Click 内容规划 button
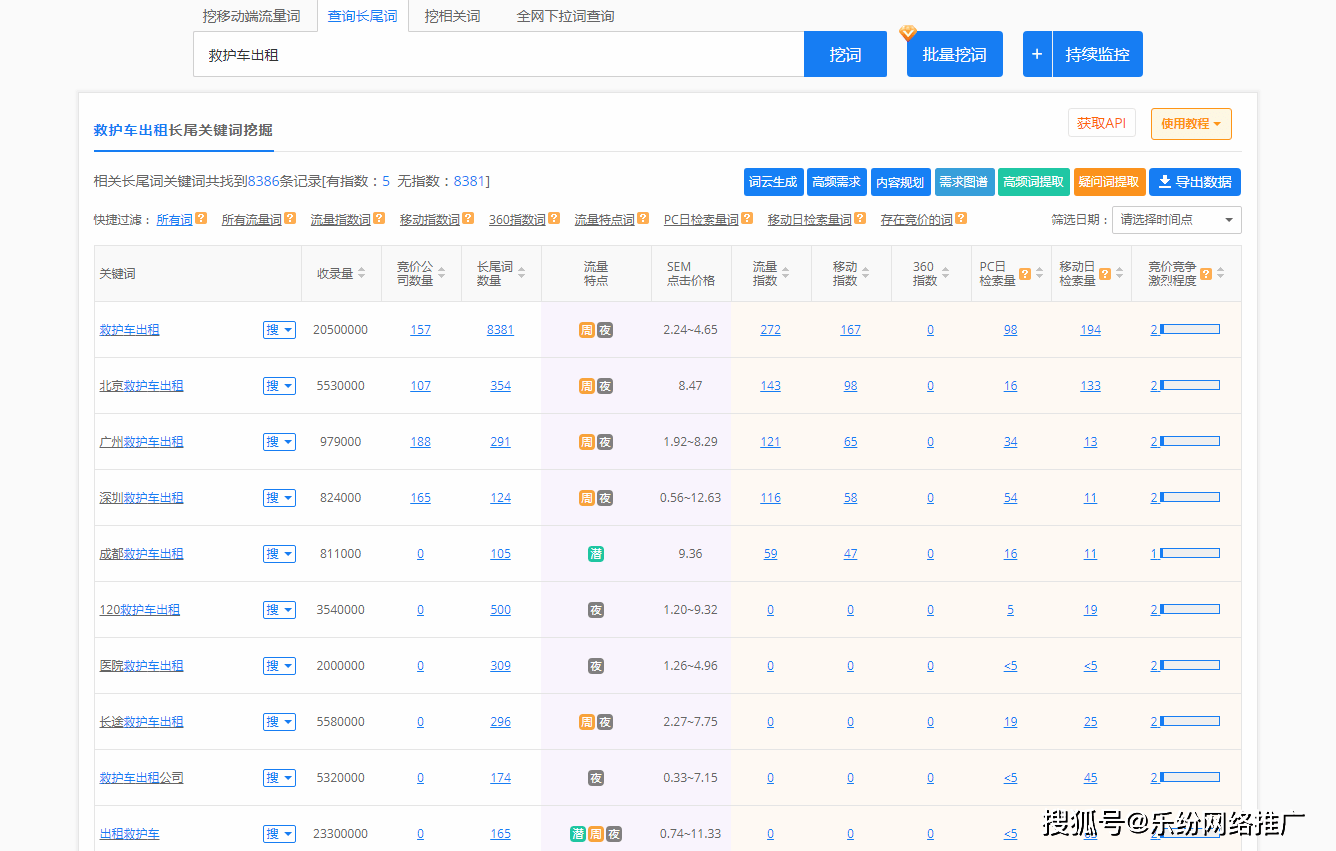This screenshot has height=851, width=1336. [900, 182]
